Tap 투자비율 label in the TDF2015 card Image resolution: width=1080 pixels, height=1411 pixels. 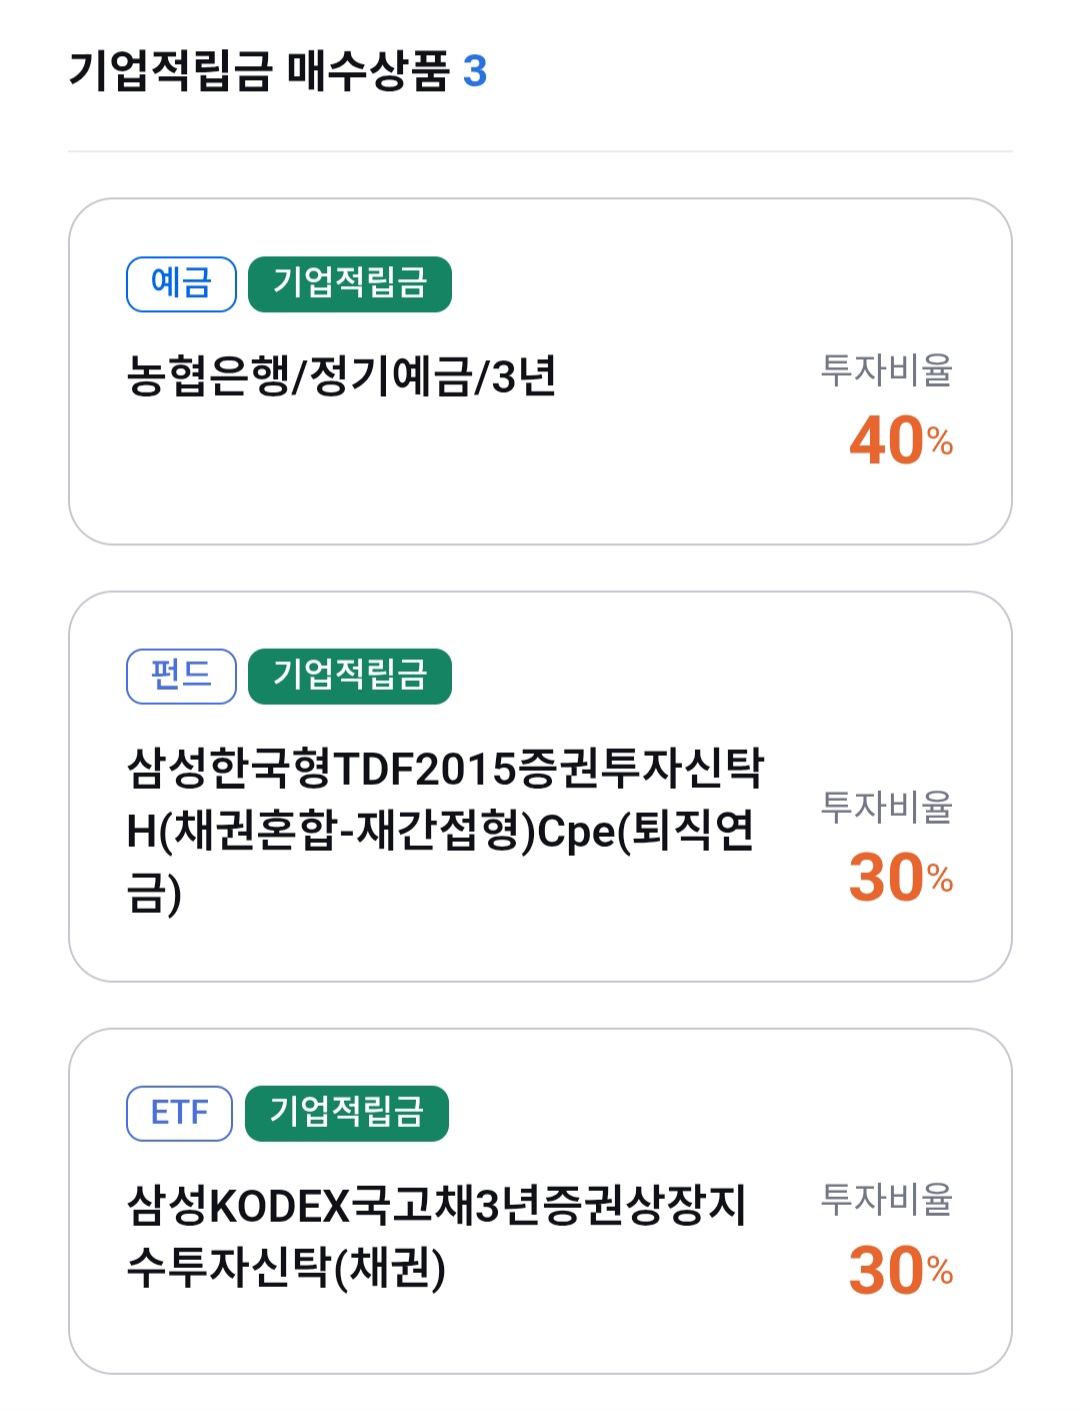(886, 806)
